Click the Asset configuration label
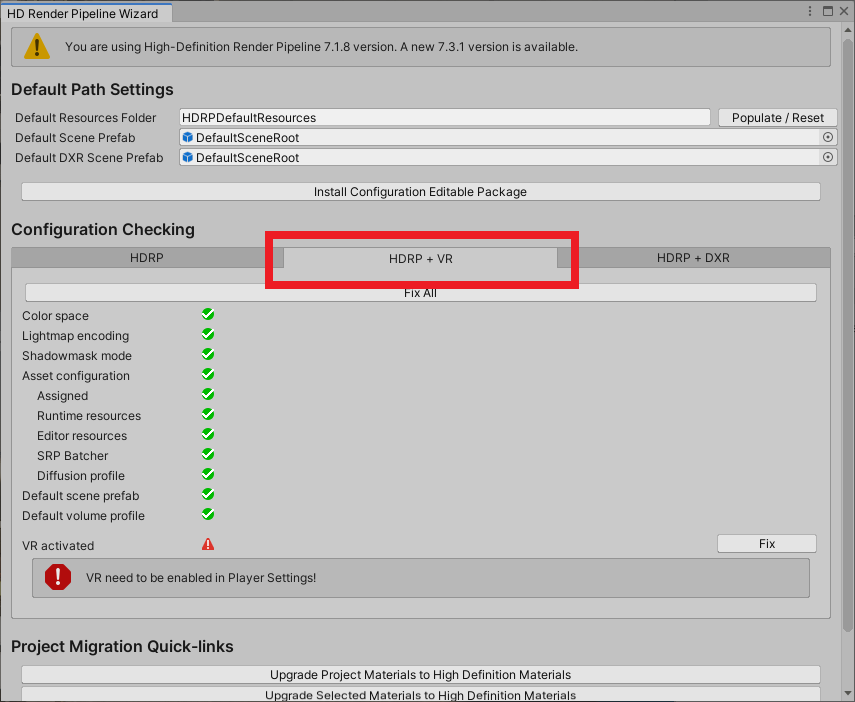This screenshot has height=702, width=855. coord(76,376)
